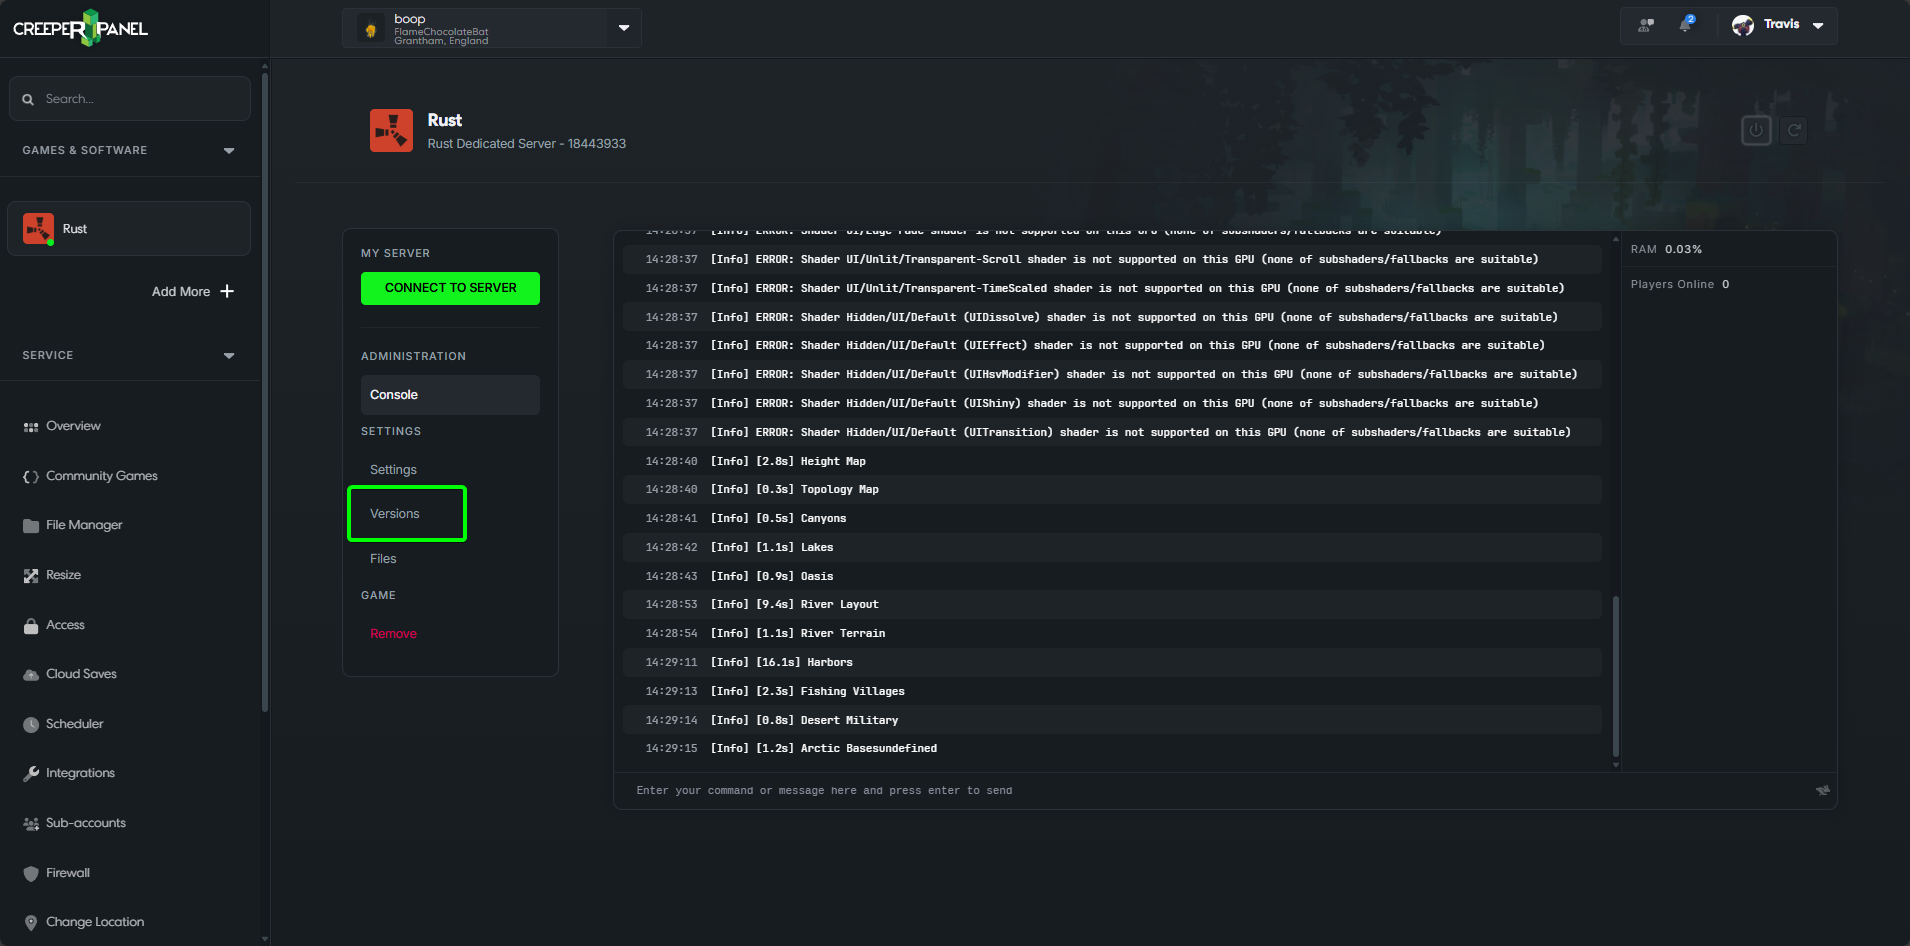Click the "River Layout" console line

1112,605
